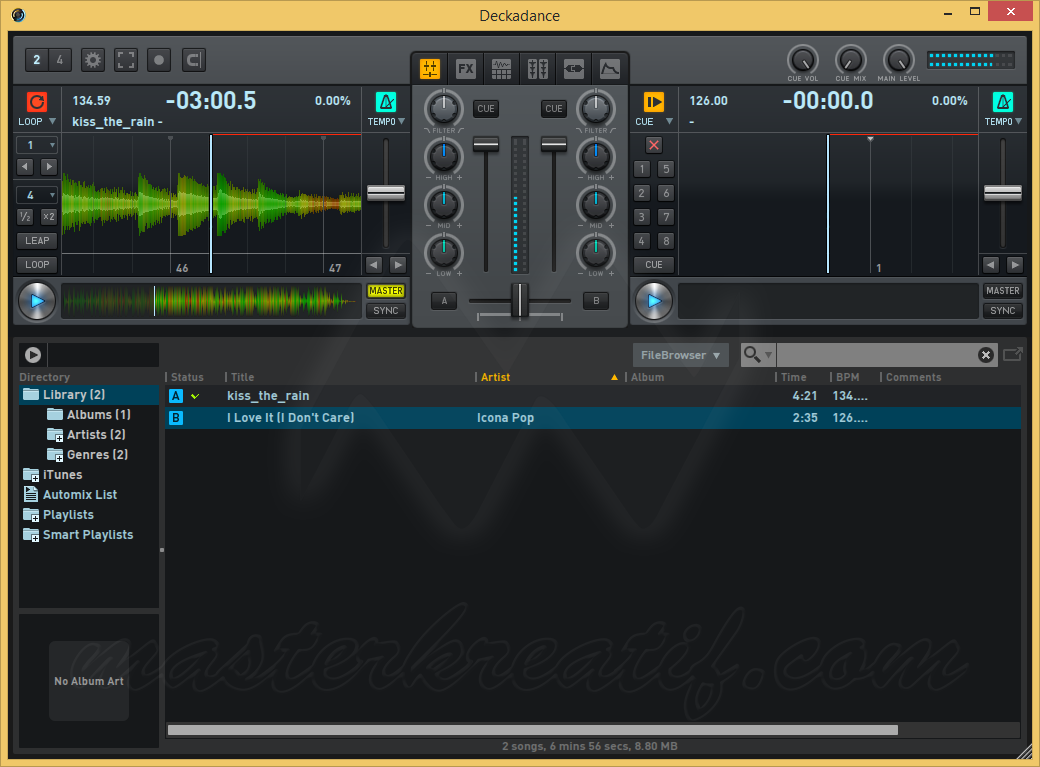Open the FX panel tab
This screenshot has width=1040, height=767.
[466, 68]
